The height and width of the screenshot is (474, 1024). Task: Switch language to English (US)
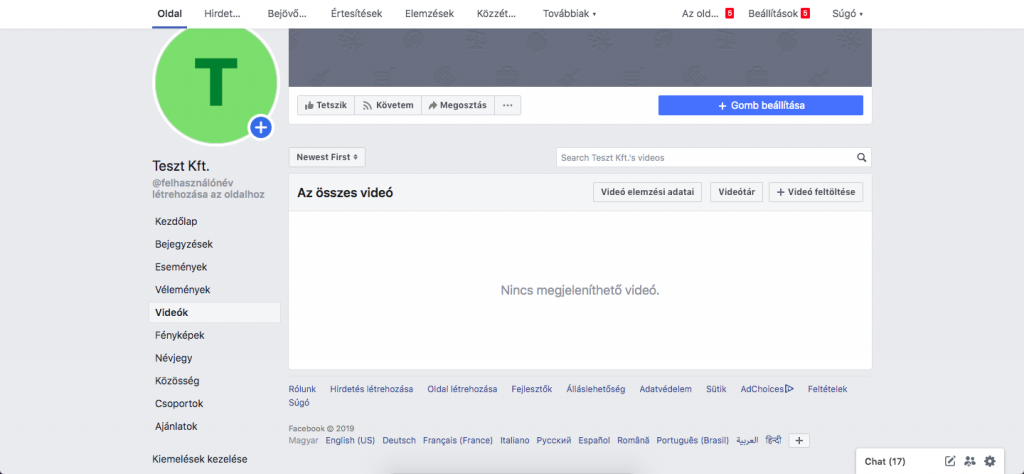pyautogui.click(x=350, y=441)
